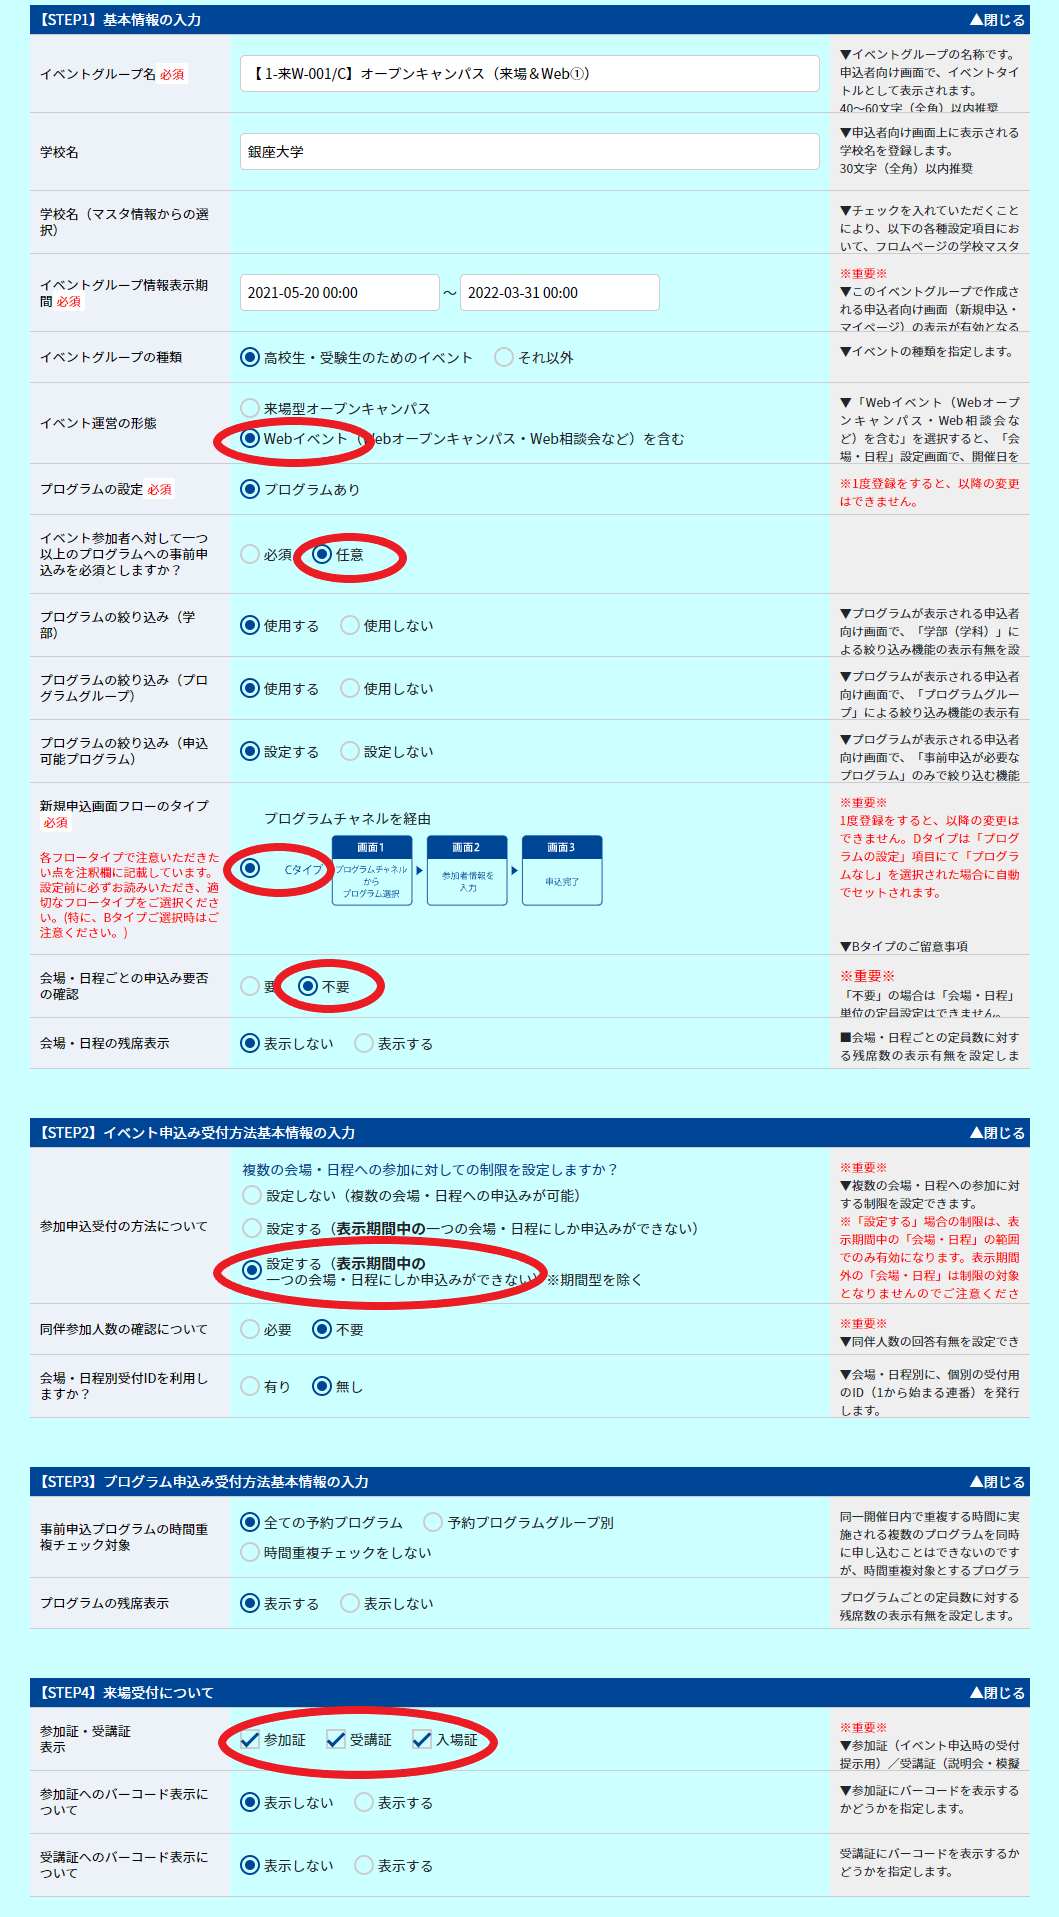
Task: Choose 使用する for 学部 filter
Action: [x=251, y=625]
